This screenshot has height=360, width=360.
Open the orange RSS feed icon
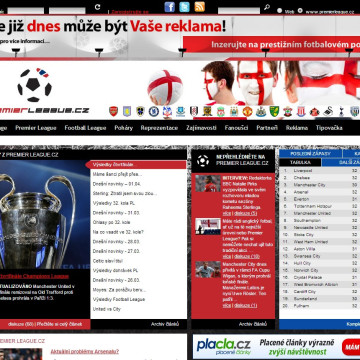tap(200, 7)
